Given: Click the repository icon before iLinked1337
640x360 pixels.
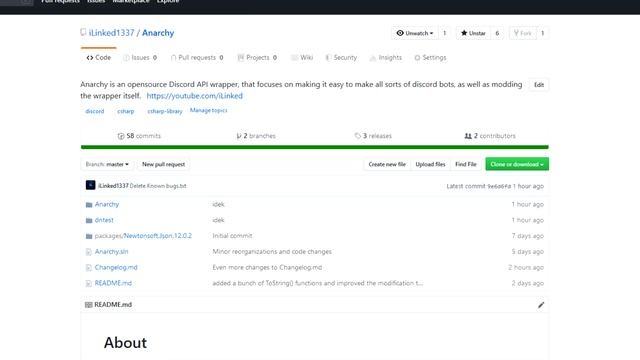Looking at the screenshot, I should pyautogui.click(x=83, y=32).
